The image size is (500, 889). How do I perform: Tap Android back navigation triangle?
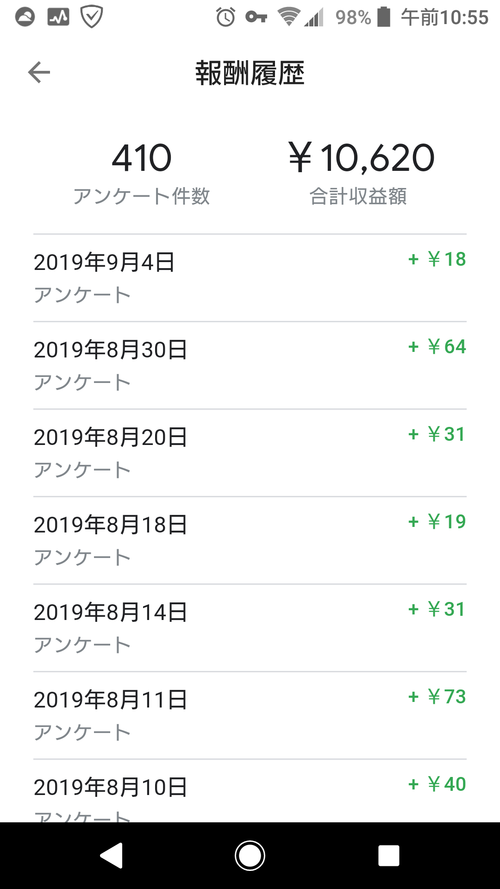pos(112,855)
